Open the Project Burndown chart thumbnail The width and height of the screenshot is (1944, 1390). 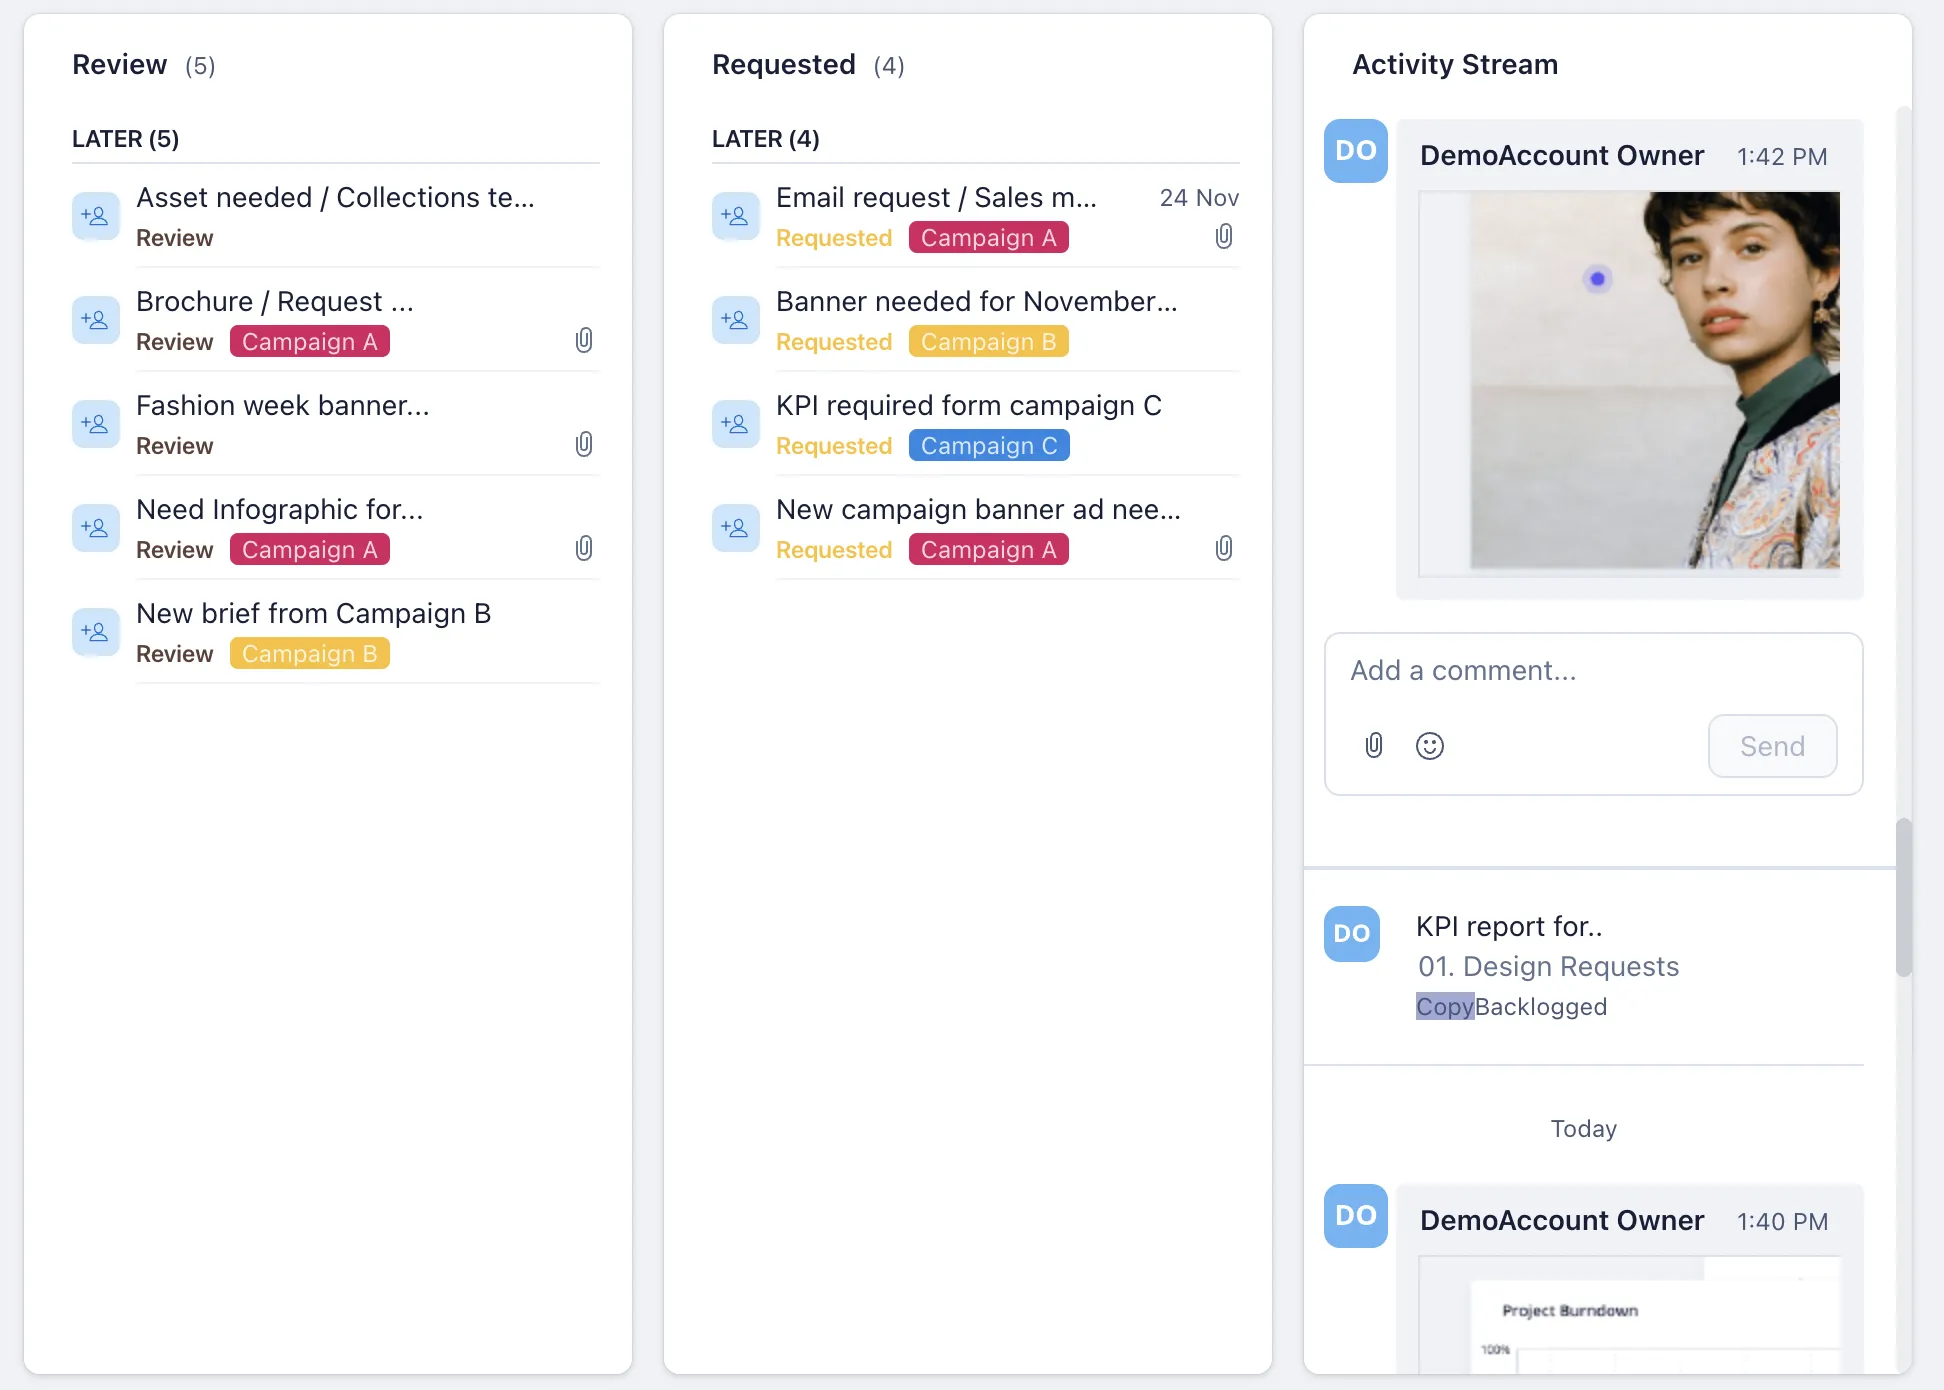pos(1629,1315)
